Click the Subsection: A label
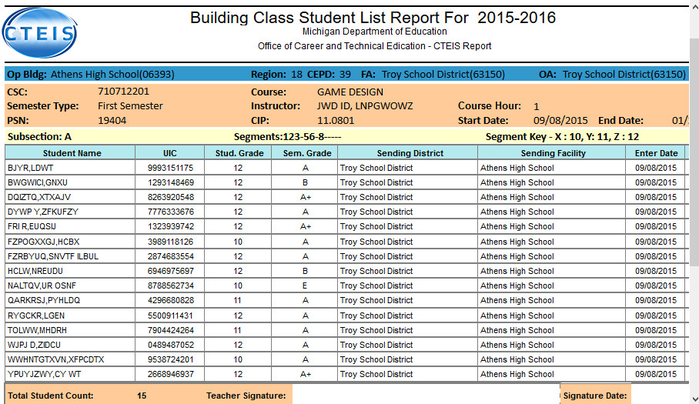The height and width of the screenshot is (404, 699). (x=39, y=137)
